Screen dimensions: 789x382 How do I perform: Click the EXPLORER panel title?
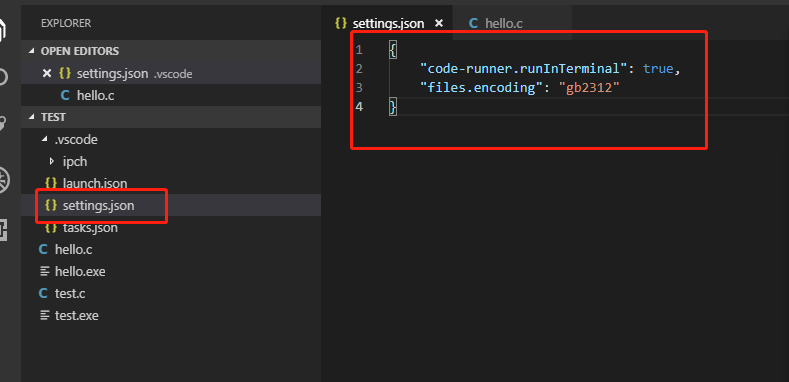[x=66, y=23]
